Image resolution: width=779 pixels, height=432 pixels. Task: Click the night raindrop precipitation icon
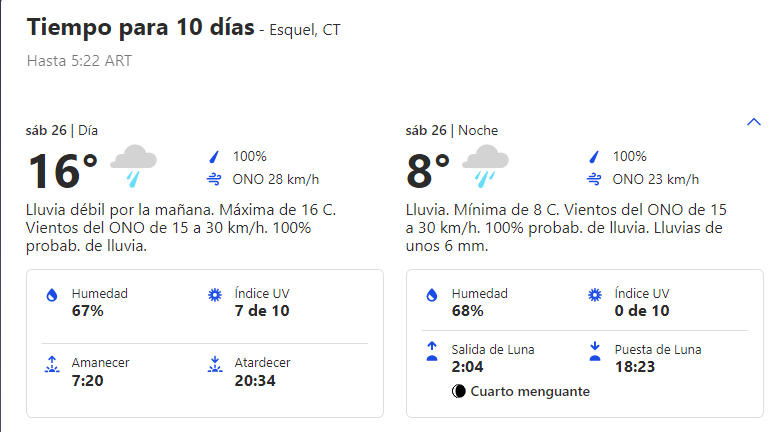point(593,157)
